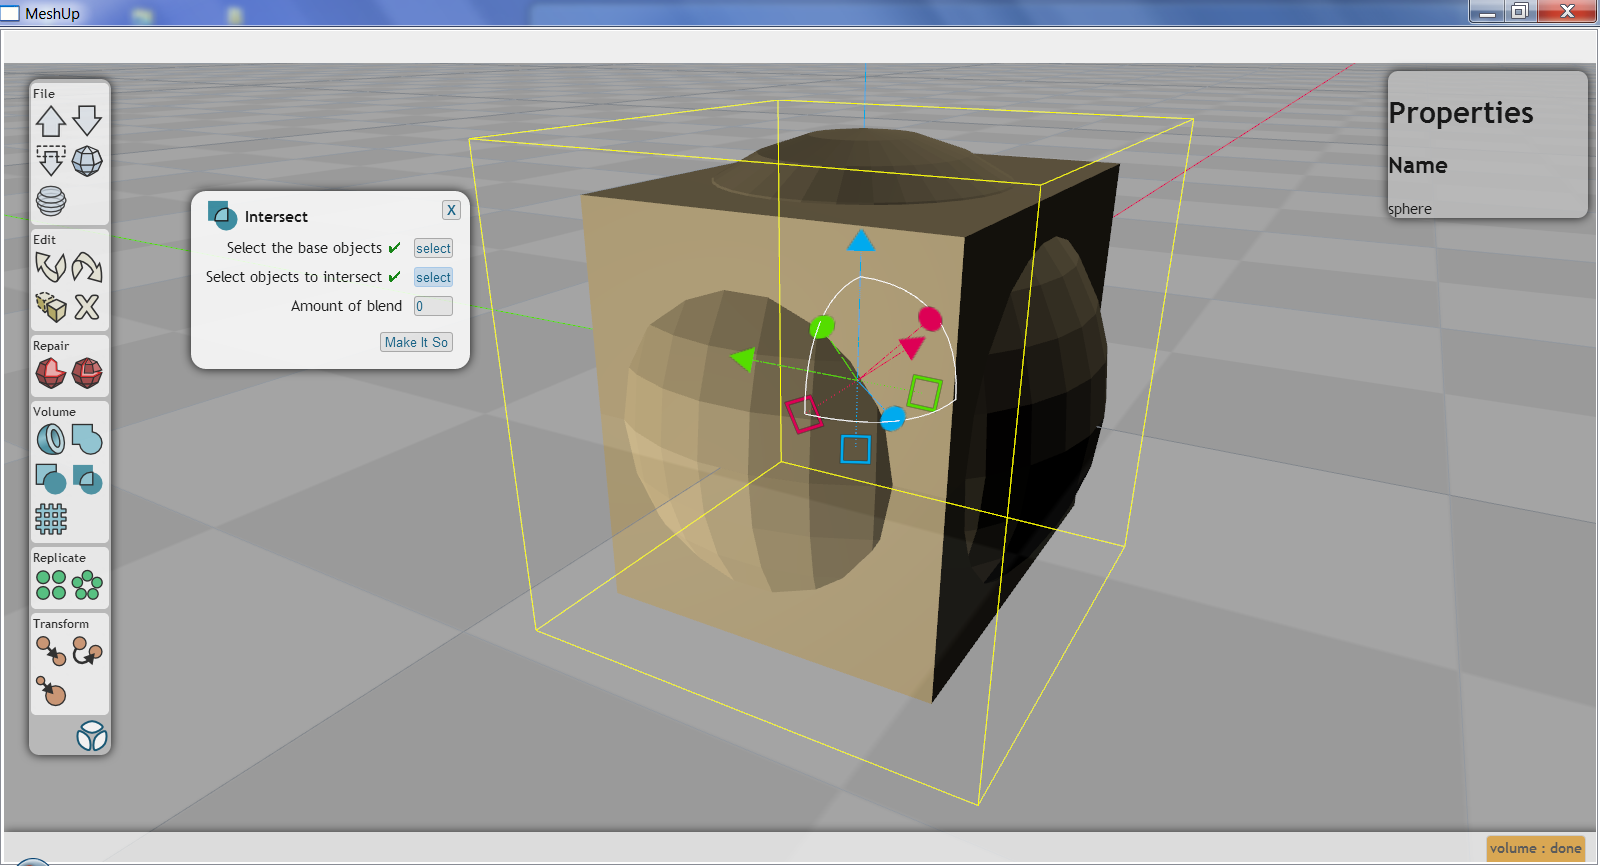Maximize the MeshUp window
This screenshot has width=1600, height=866.
point(1520,11)
